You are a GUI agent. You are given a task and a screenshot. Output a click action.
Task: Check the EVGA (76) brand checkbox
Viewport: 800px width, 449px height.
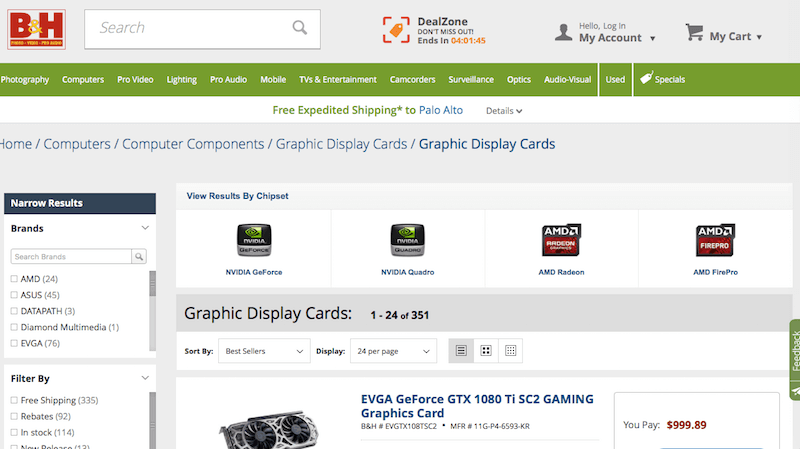14,343
